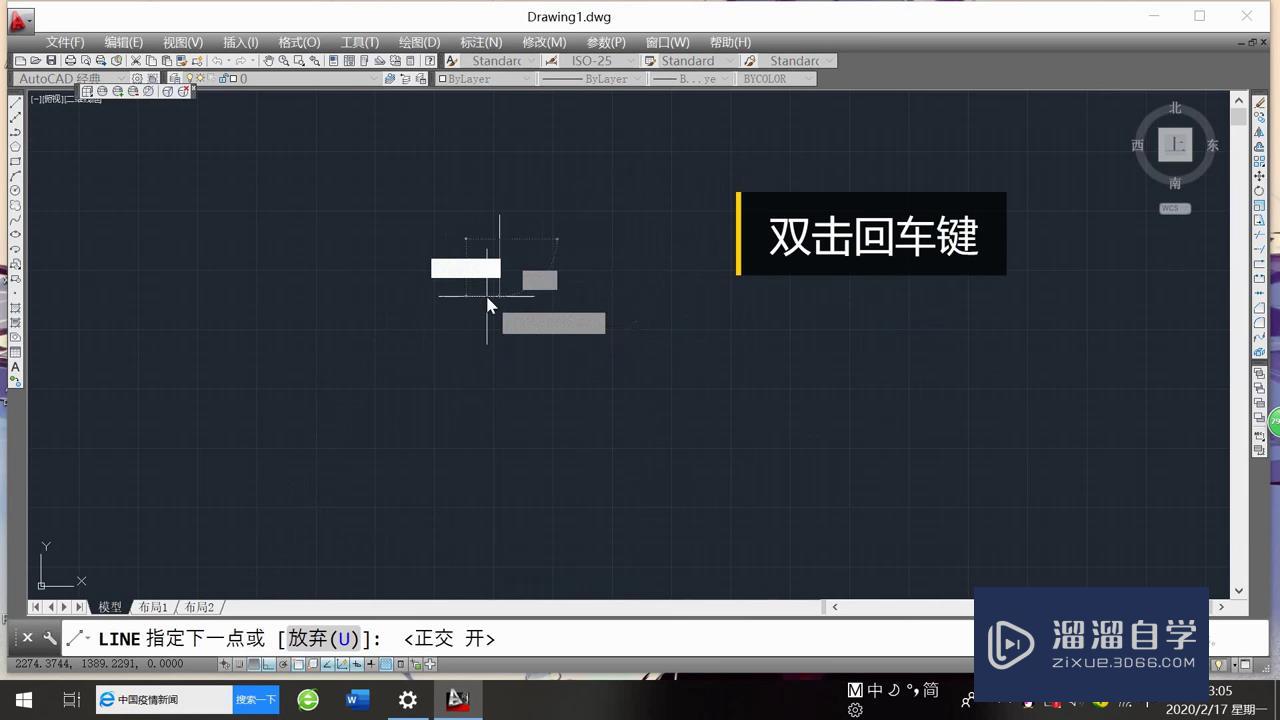Open Windows Start menu

(24, 700)
